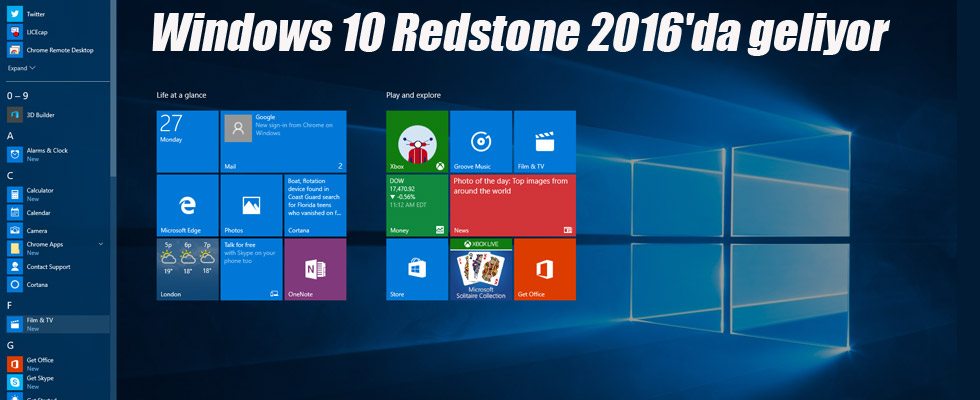Open Microsoft Solitaire Collection tile

coord(480,269)
